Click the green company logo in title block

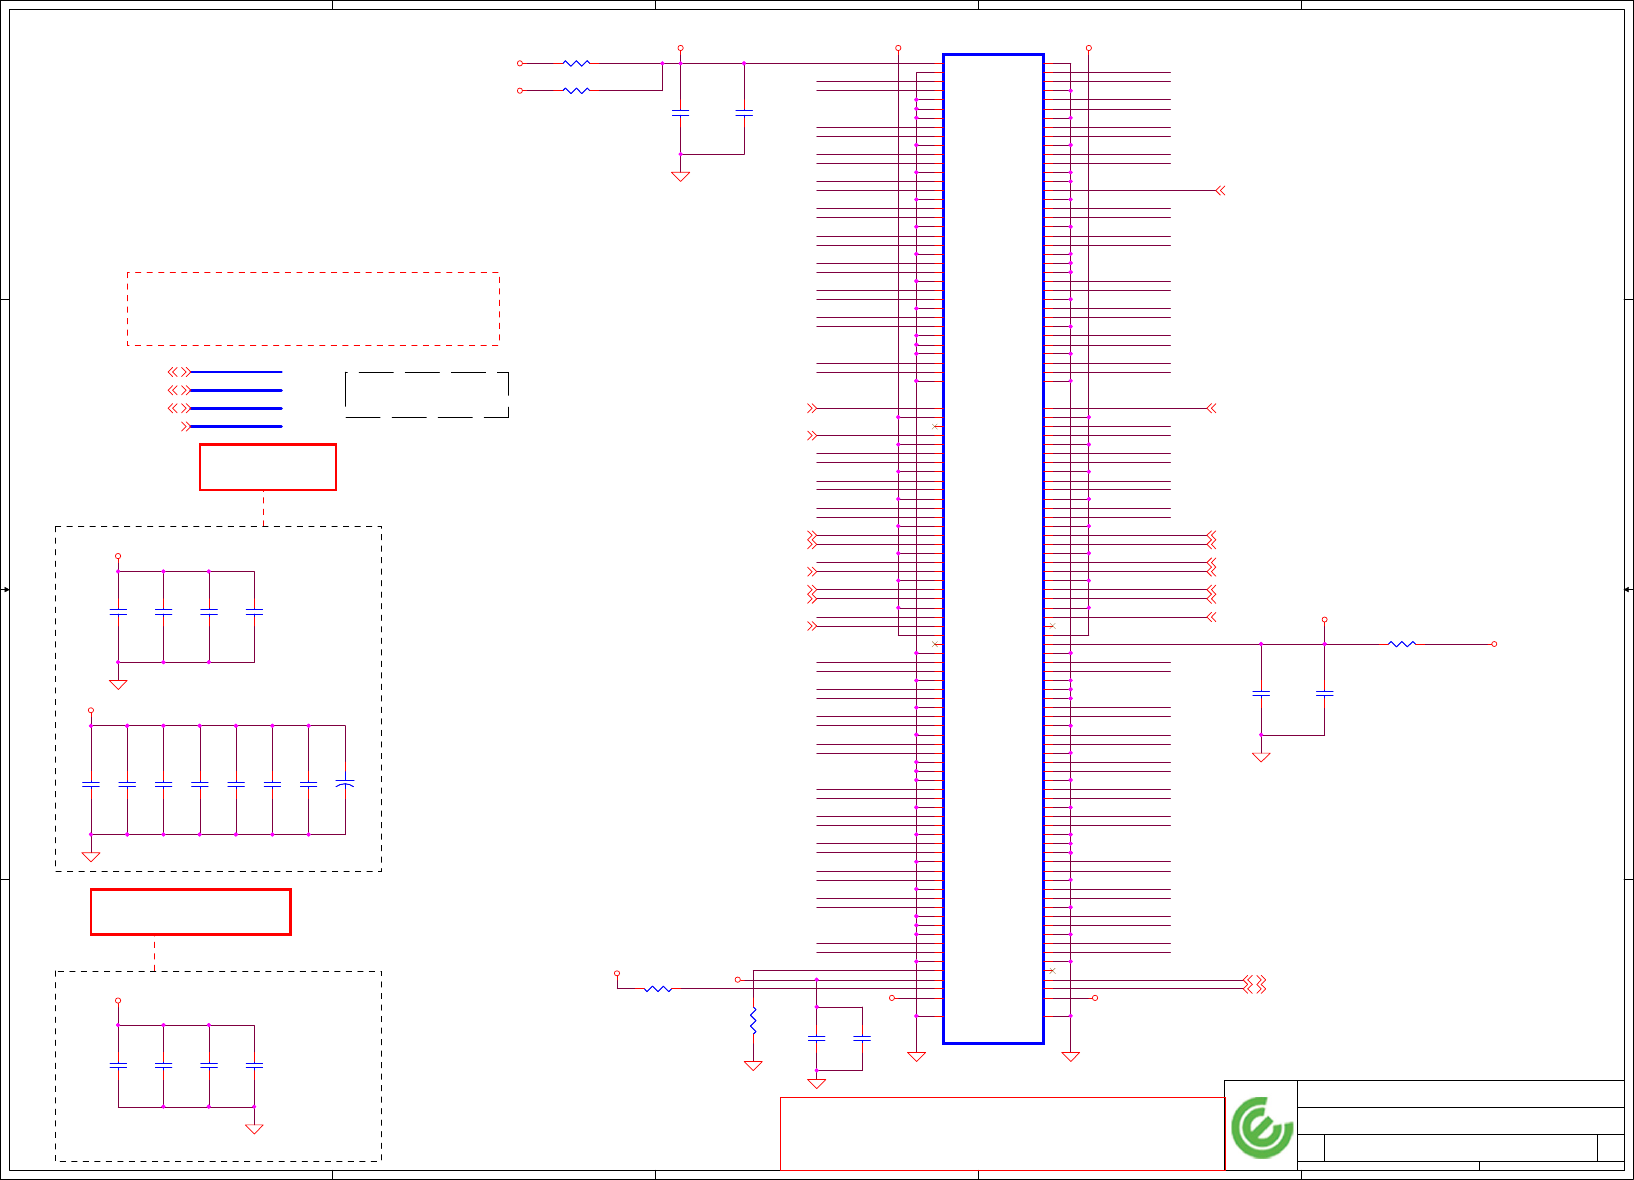1261,1127
